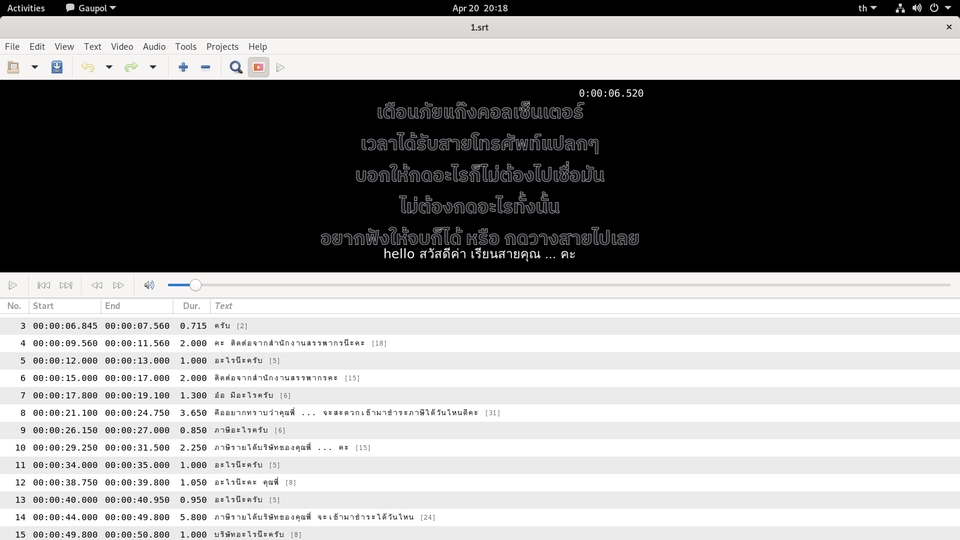Open the File menu
Viewport: 960px width, 540px height.
click(x=12, y=47)
